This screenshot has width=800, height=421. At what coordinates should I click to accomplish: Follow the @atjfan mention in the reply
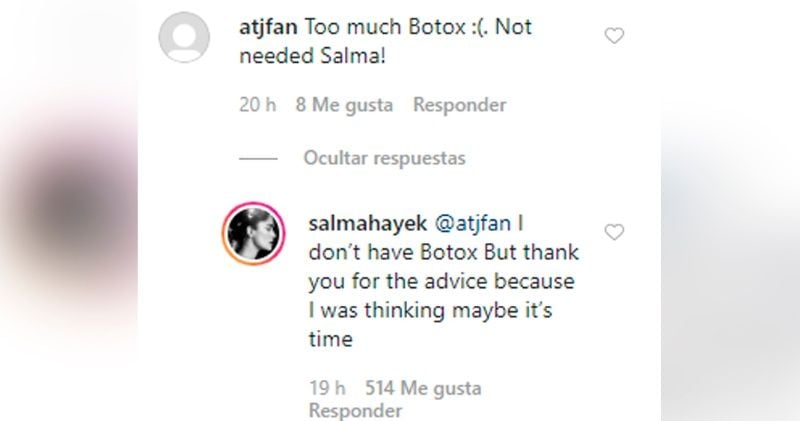tap(472, 223)
